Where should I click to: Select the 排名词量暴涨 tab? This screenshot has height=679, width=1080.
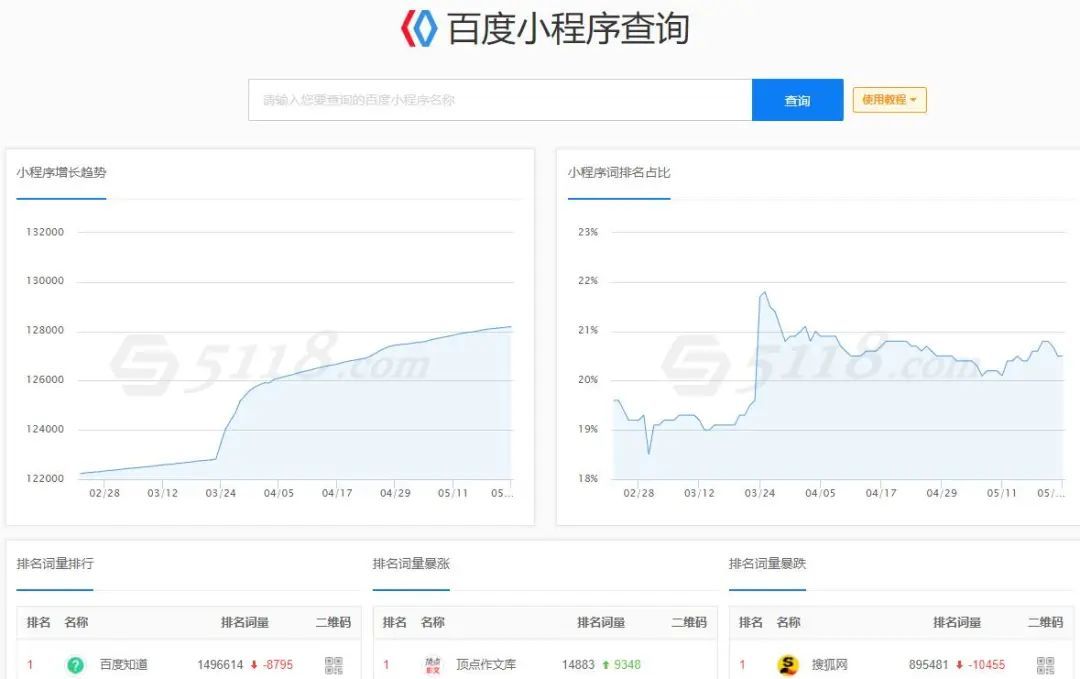411,564
